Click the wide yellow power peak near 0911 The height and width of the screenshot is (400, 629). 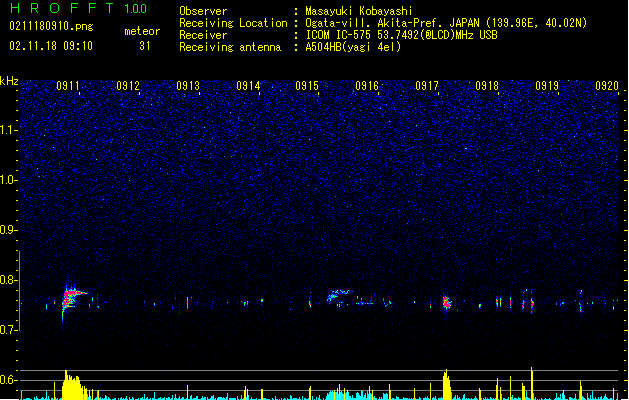(x=72, y=386)
